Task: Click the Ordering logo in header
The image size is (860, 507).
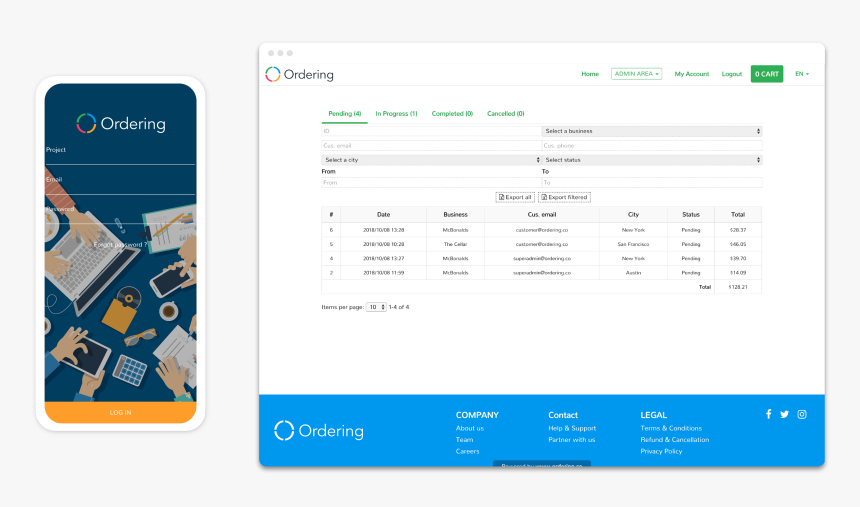Action: (x=299, y=74)
